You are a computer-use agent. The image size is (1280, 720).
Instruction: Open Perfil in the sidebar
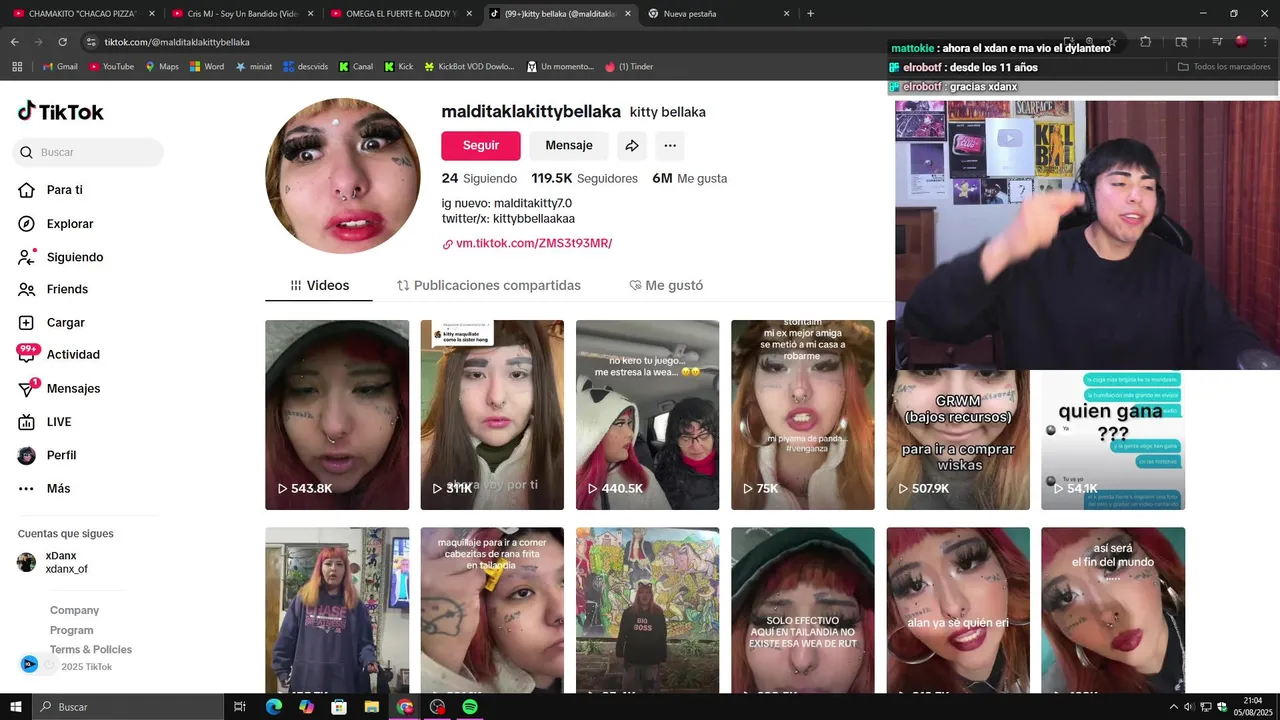click(61, 455)
